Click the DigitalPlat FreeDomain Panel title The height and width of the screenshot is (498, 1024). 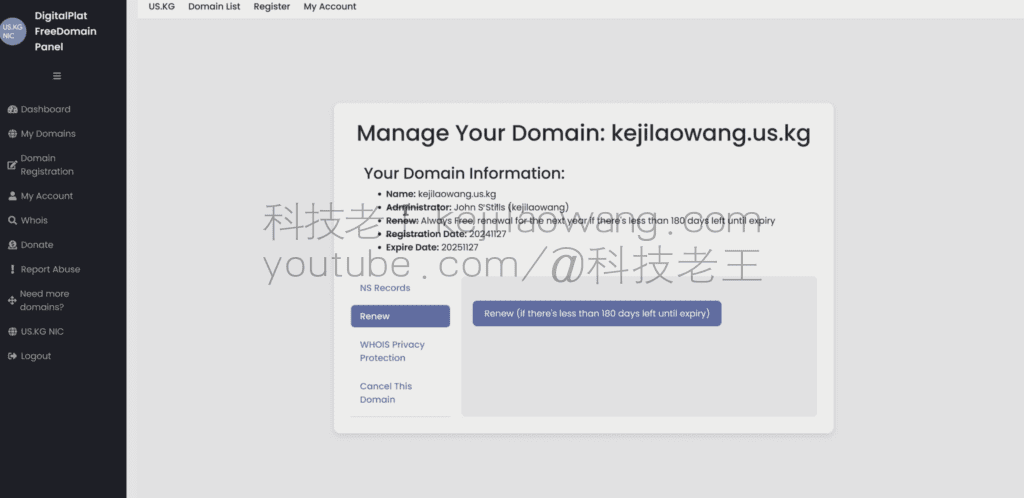click(65, 31)
